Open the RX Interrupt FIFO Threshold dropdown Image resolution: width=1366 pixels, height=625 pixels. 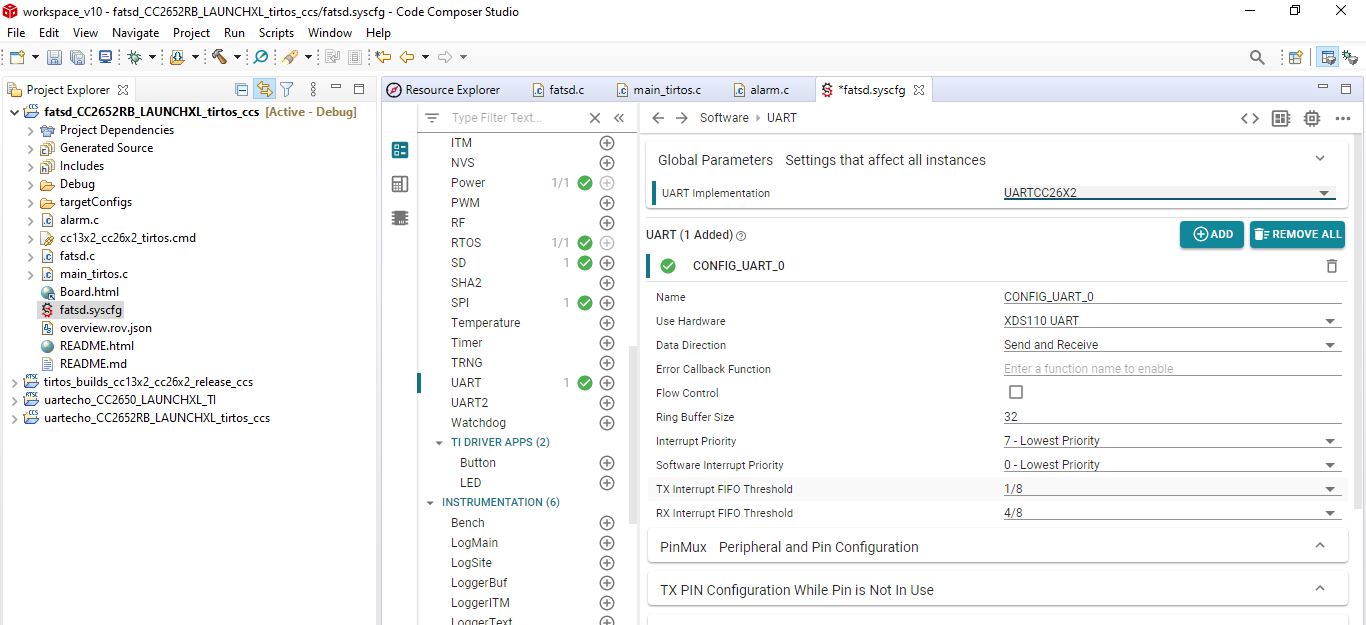pos(1172,513)
